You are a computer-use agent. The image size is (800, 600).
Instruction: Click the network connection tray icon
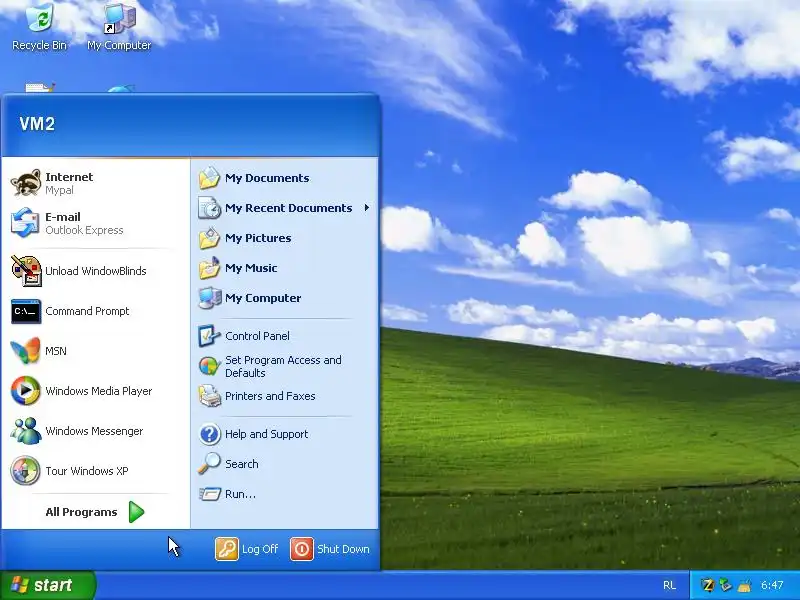(x=725, y=585)
